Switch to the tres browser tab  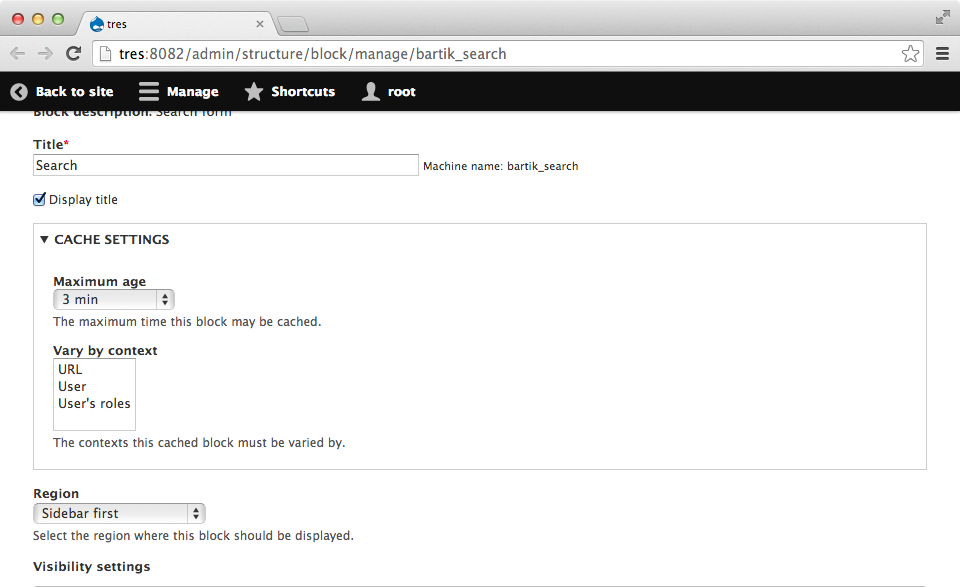pyautogui.click(x=170, y=23)
